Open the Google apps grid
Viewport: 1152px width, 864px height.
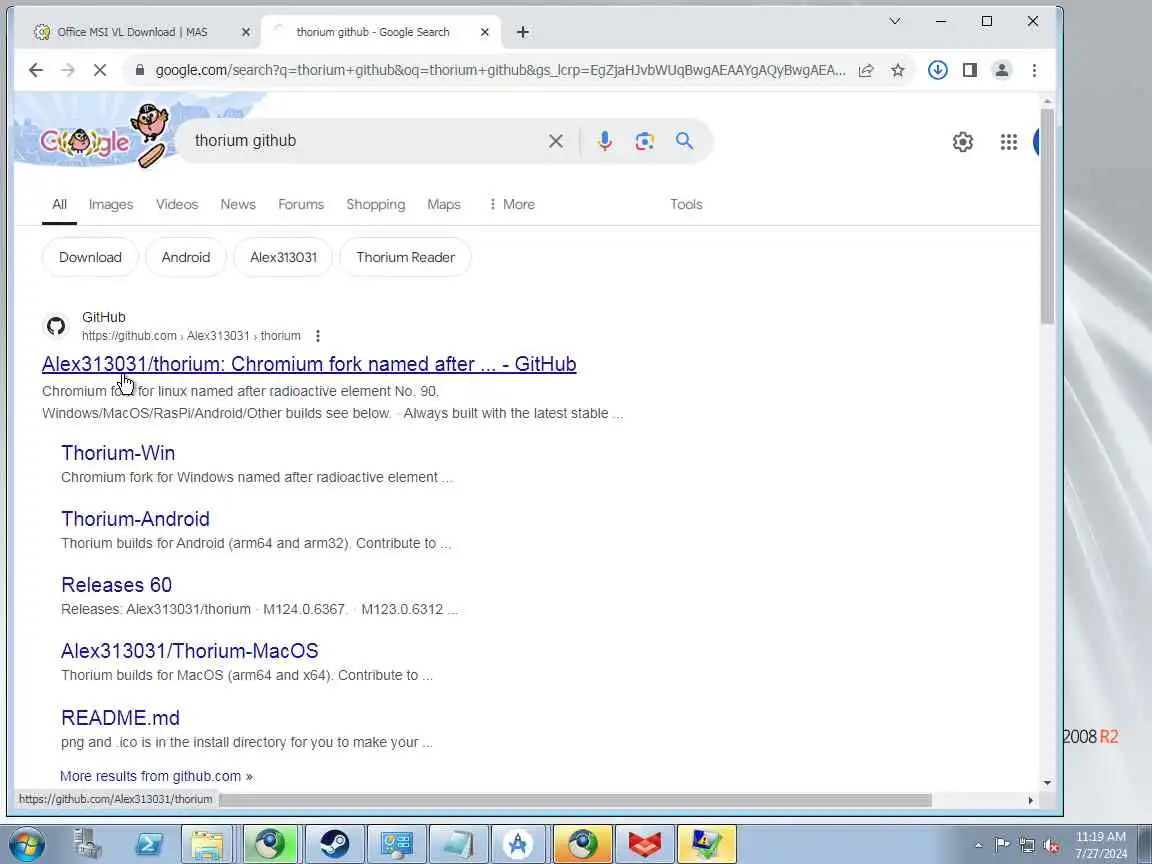(1009, 142)
